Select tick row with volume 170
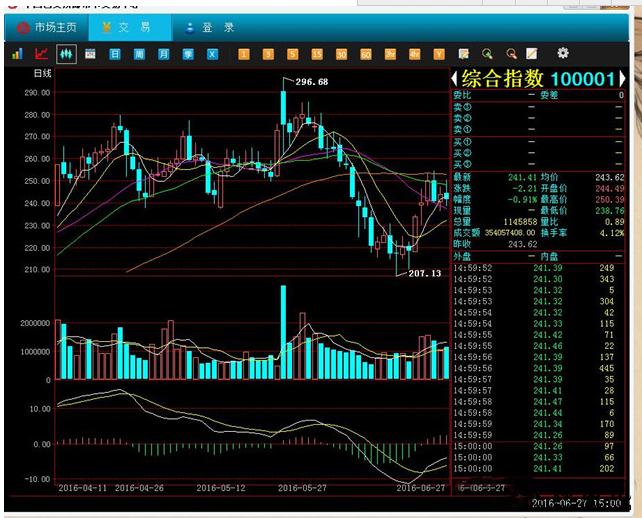642x518 pixels. point(538,424)
